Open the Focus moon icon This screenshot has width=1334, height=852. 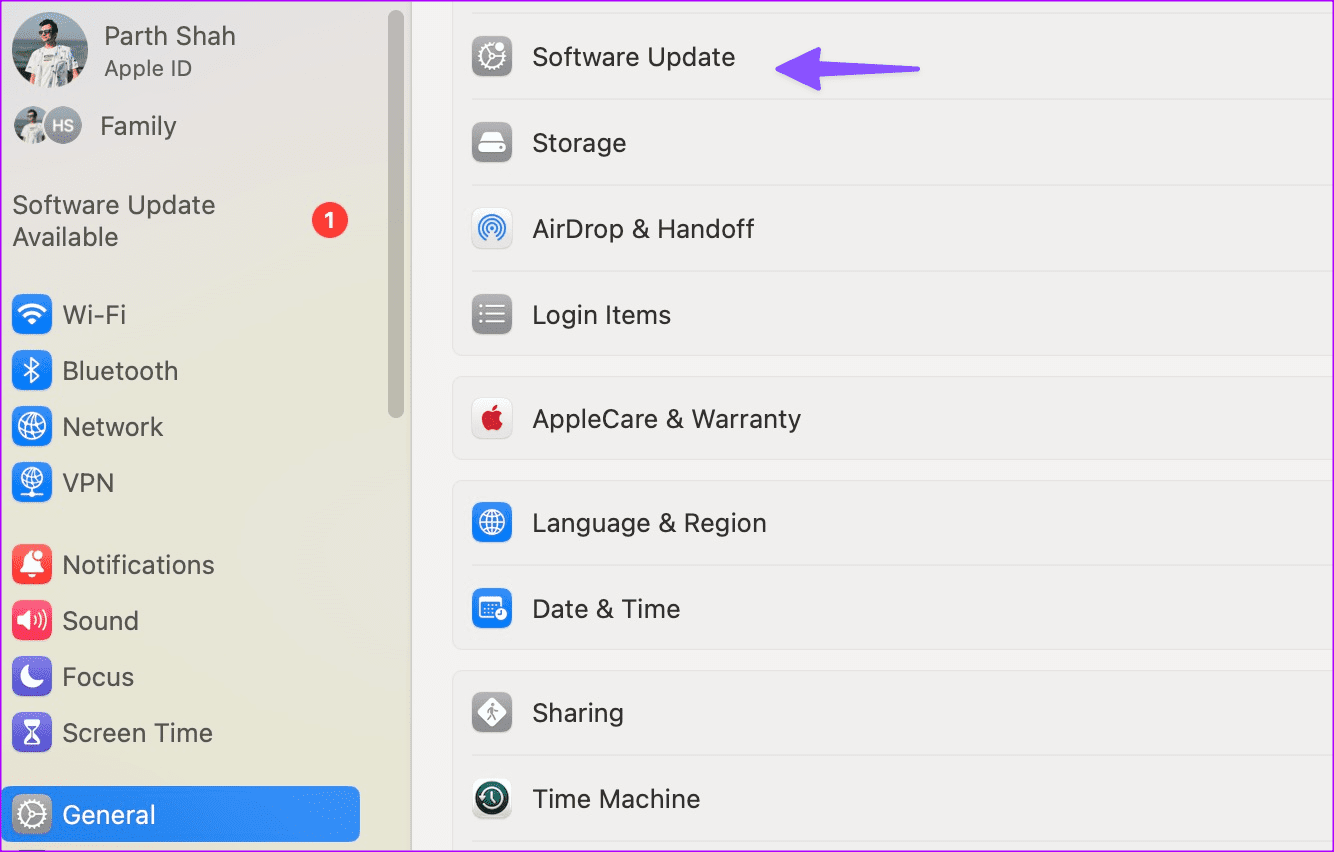[x=32, y=676]
